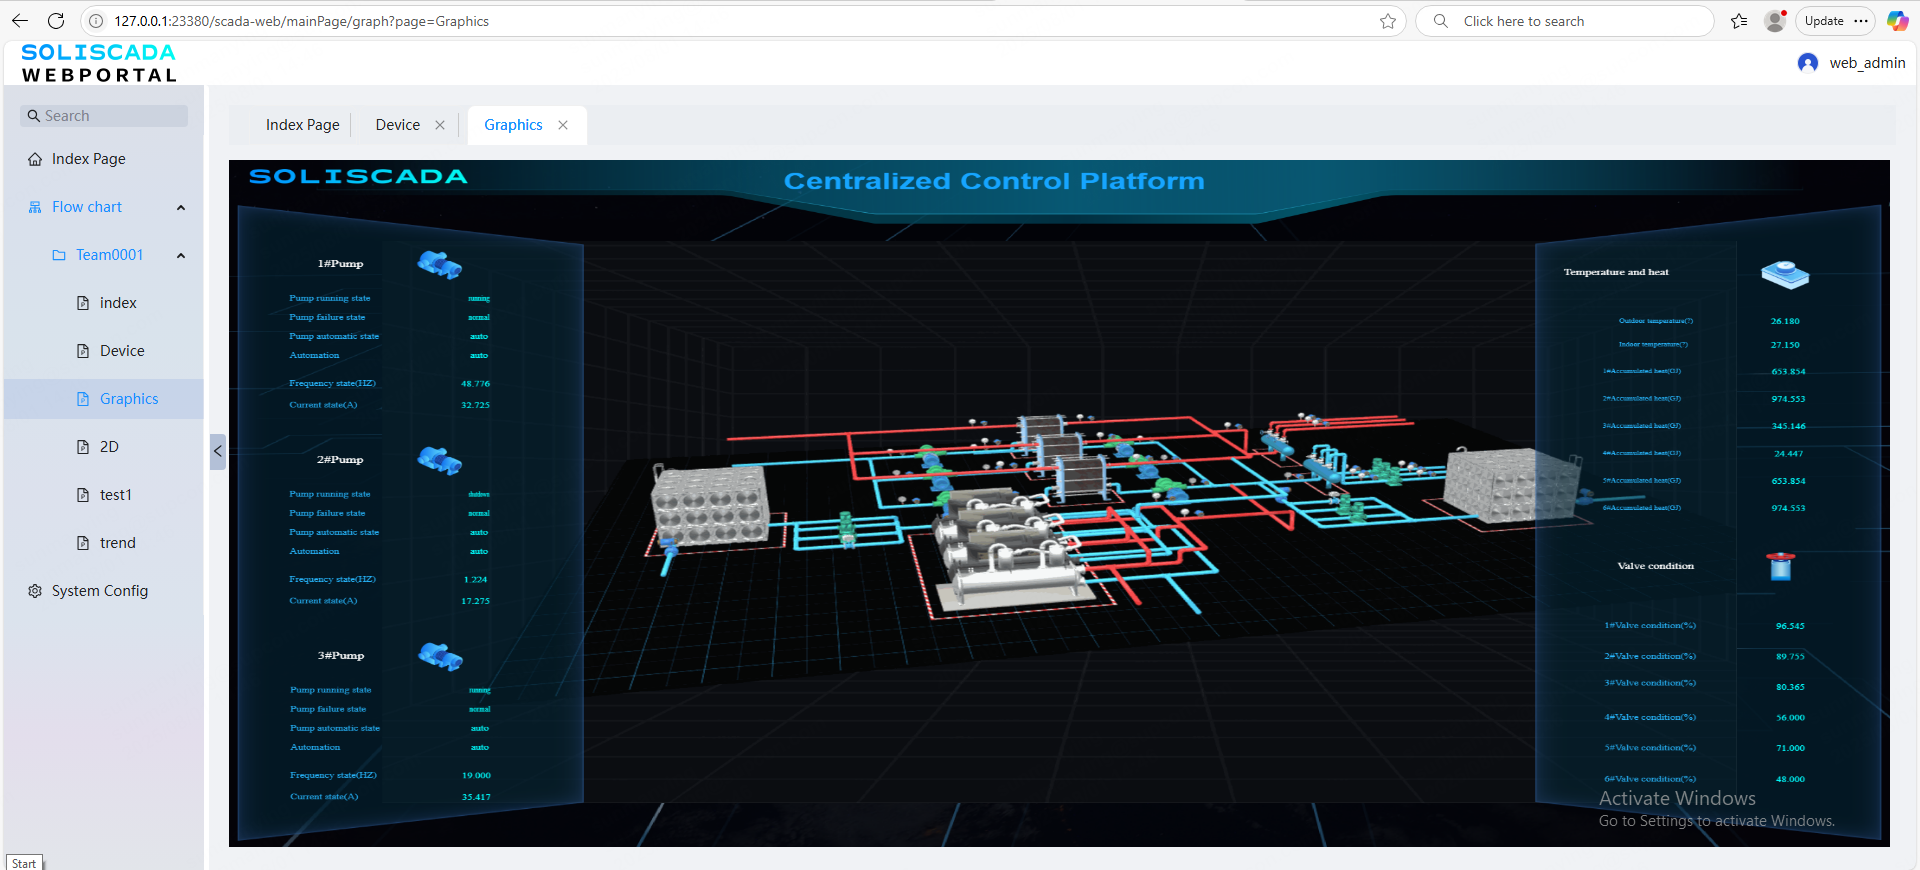Collapse the left sidebar panel
This screenshot has width=1920, height=870.
(217, 451)
